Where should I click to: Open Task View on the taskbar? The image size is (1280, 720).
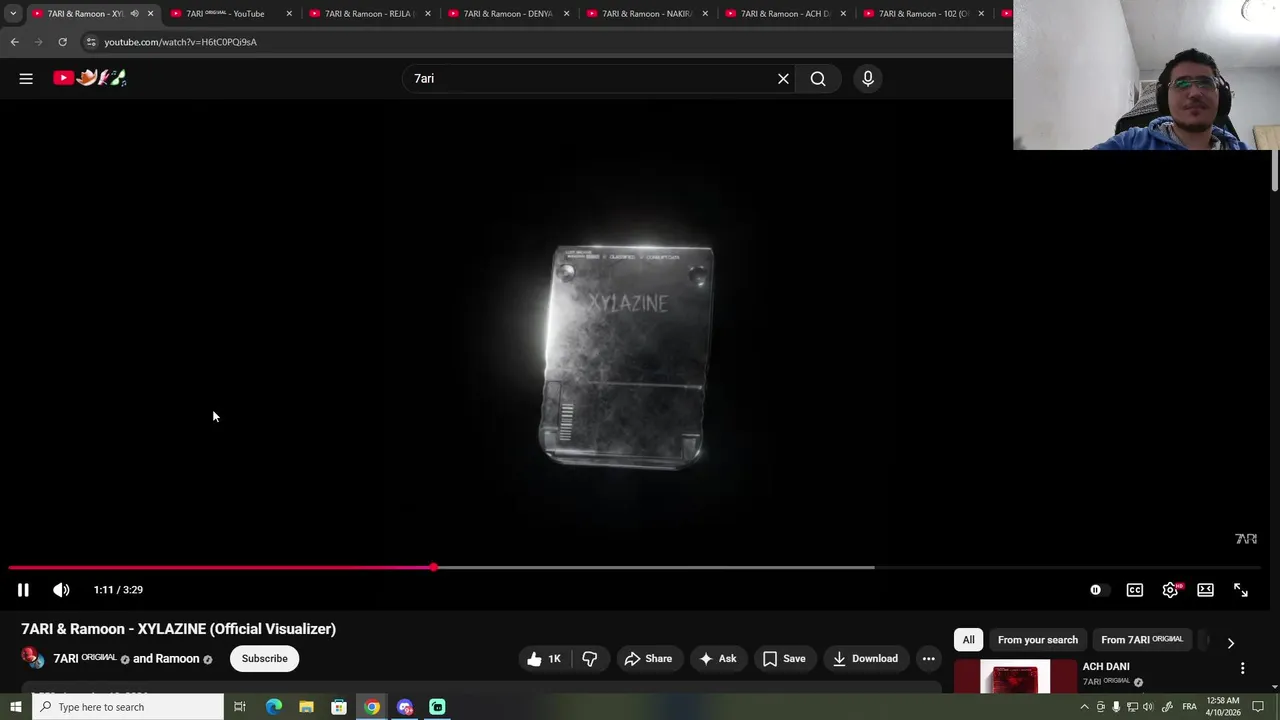point(240,707)
